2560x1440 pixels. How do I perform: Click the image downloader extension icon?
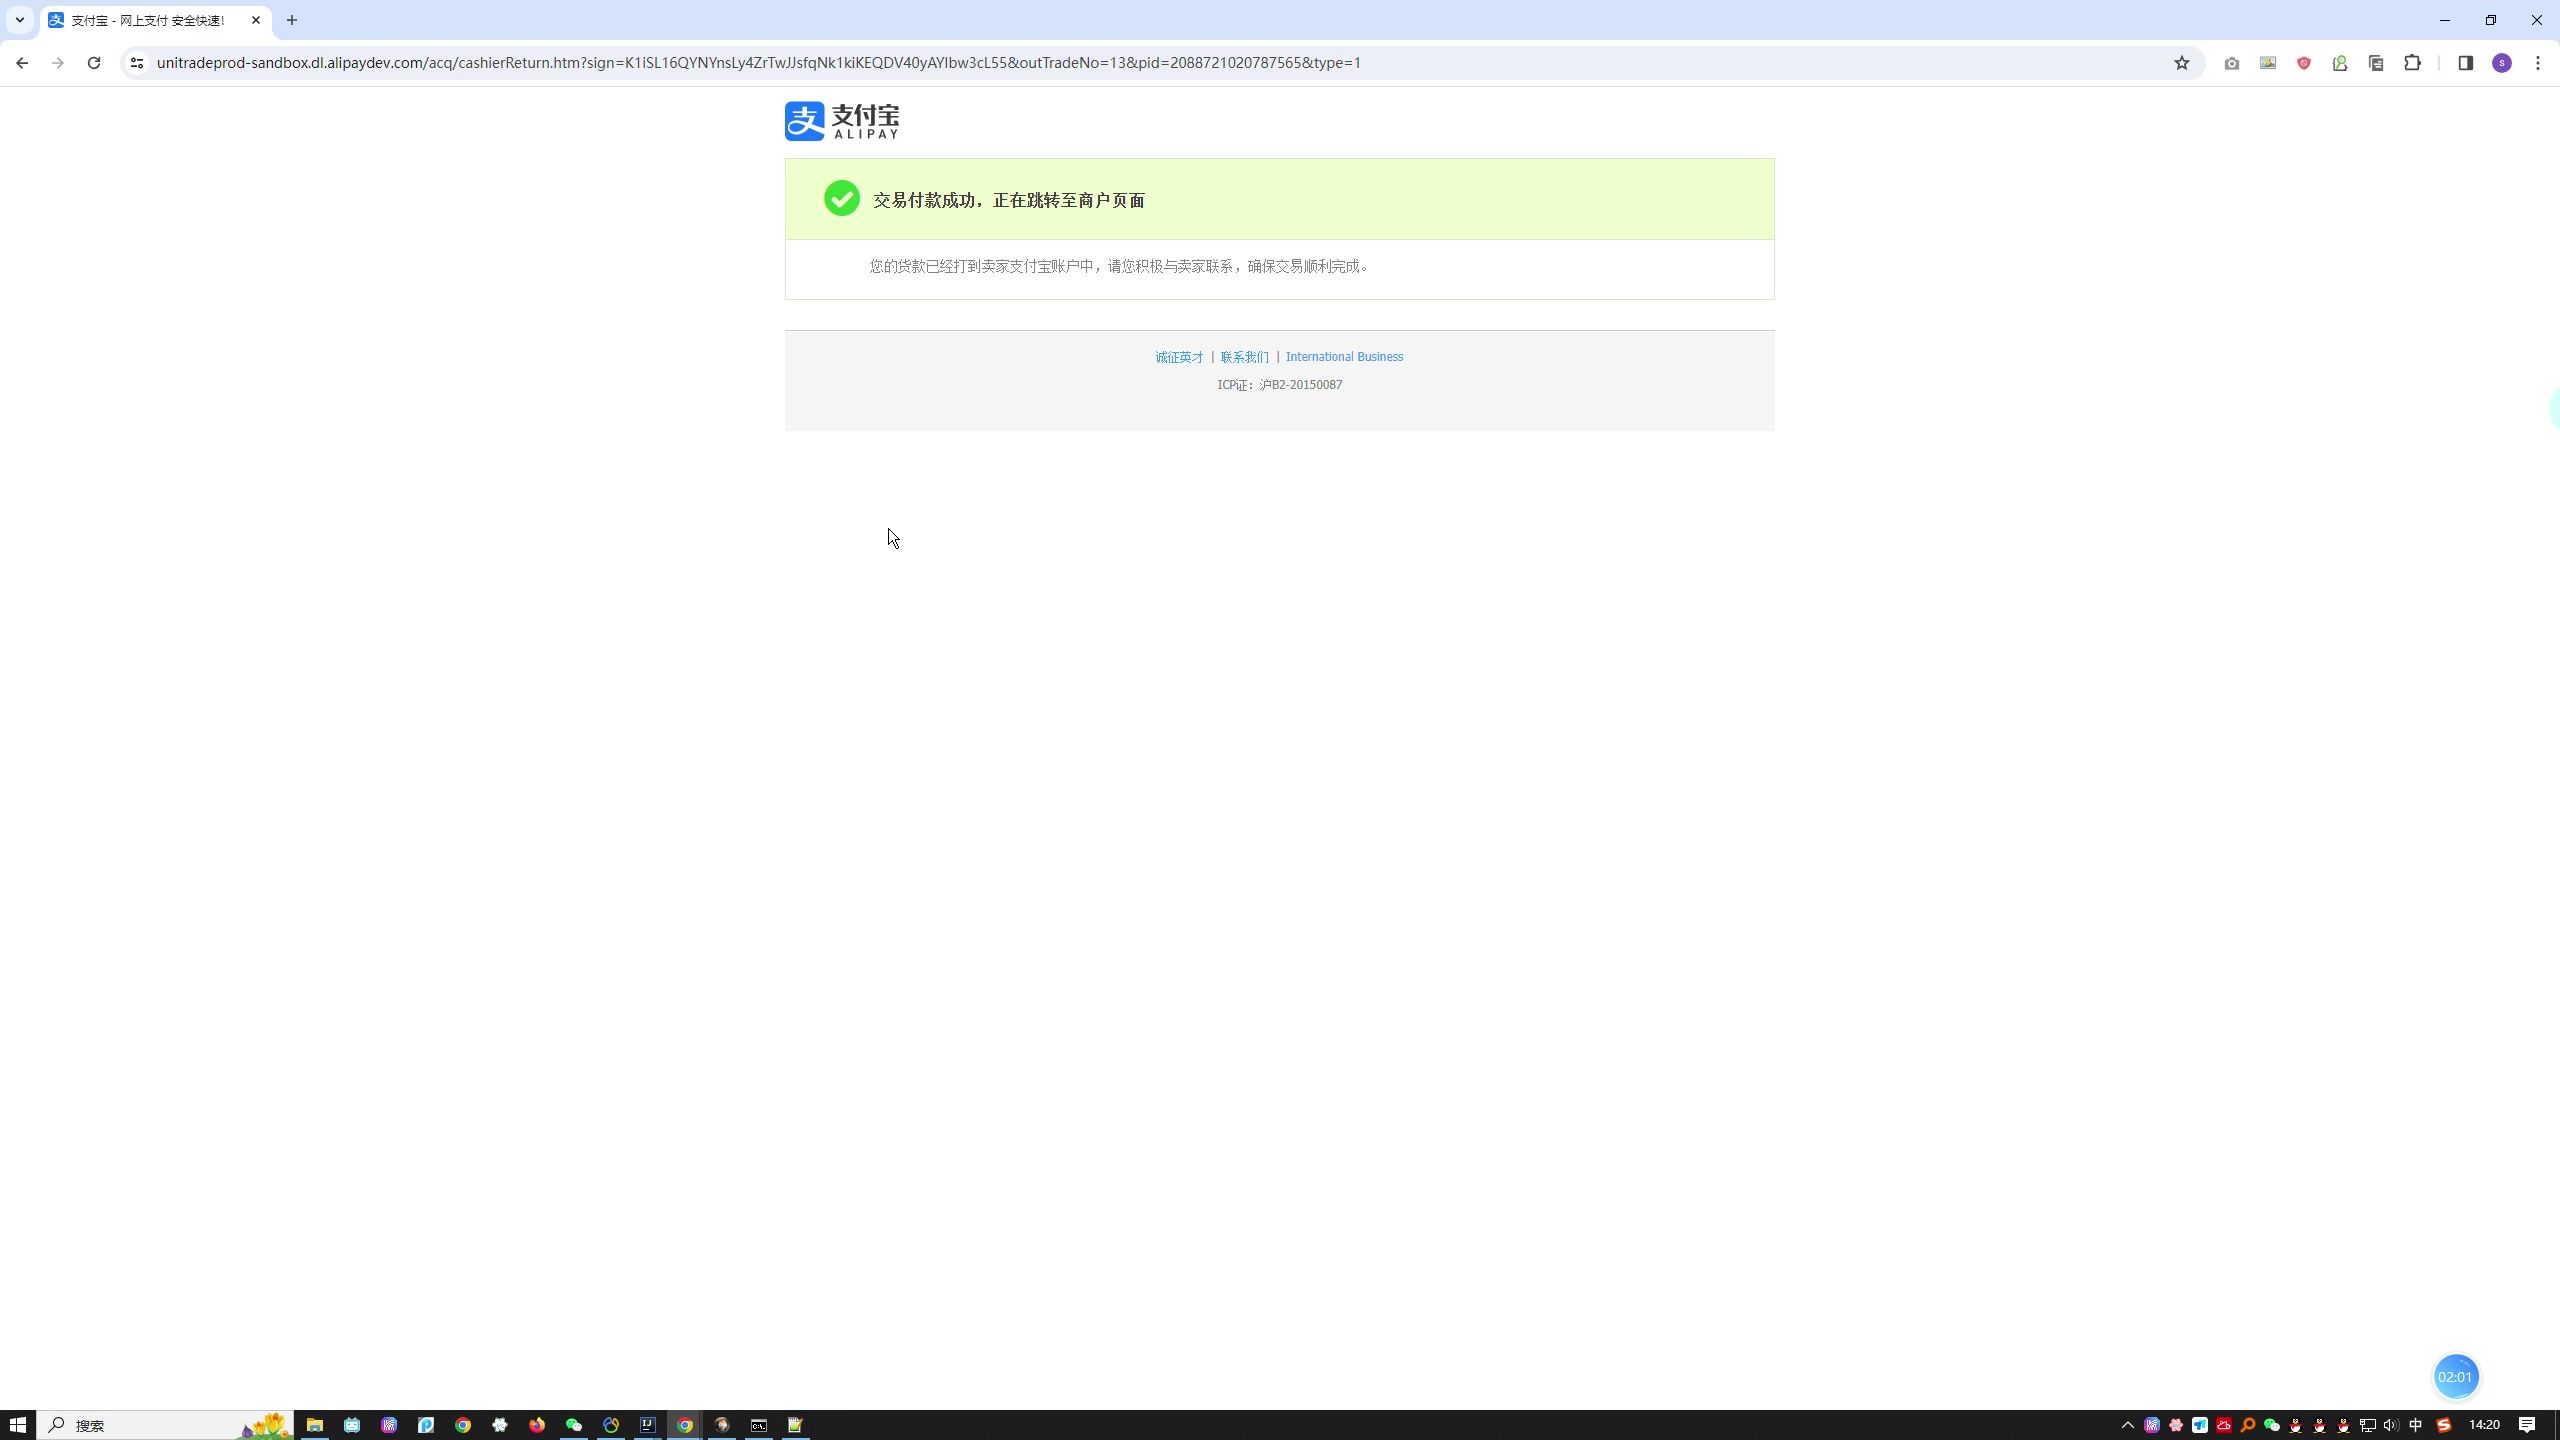point(2268,63)
